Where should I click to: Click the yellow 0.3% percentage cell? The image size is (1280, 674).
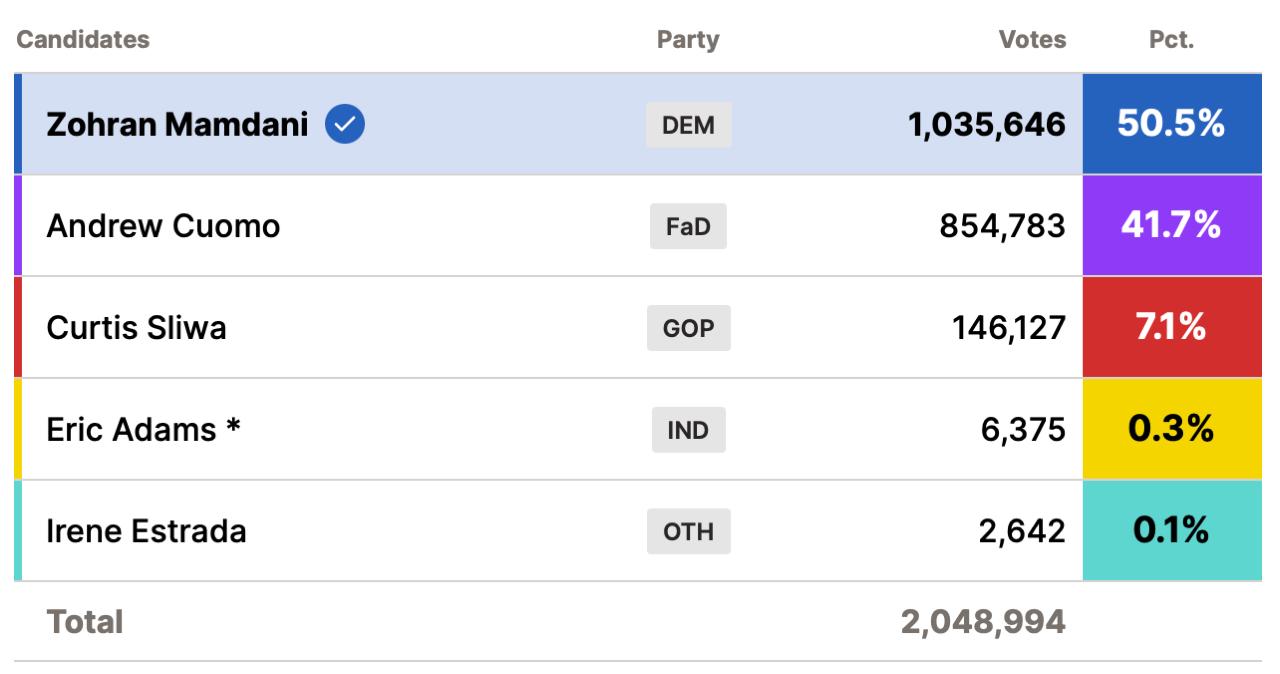1171,430
